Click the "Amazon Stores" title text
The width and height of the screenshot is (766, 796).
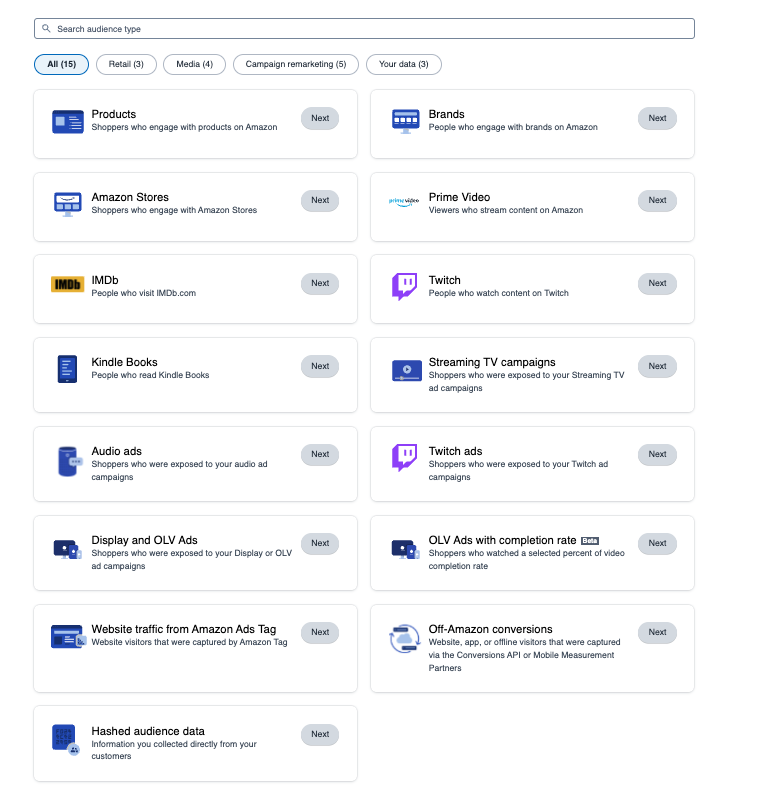pos(130,197)
